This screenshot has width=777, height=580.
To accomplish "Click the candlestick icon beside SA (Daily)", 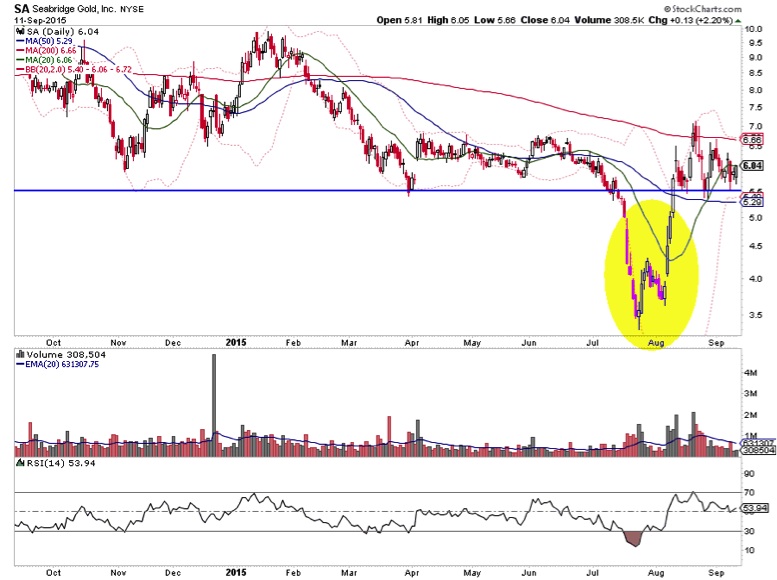I will tap(20, 31).
